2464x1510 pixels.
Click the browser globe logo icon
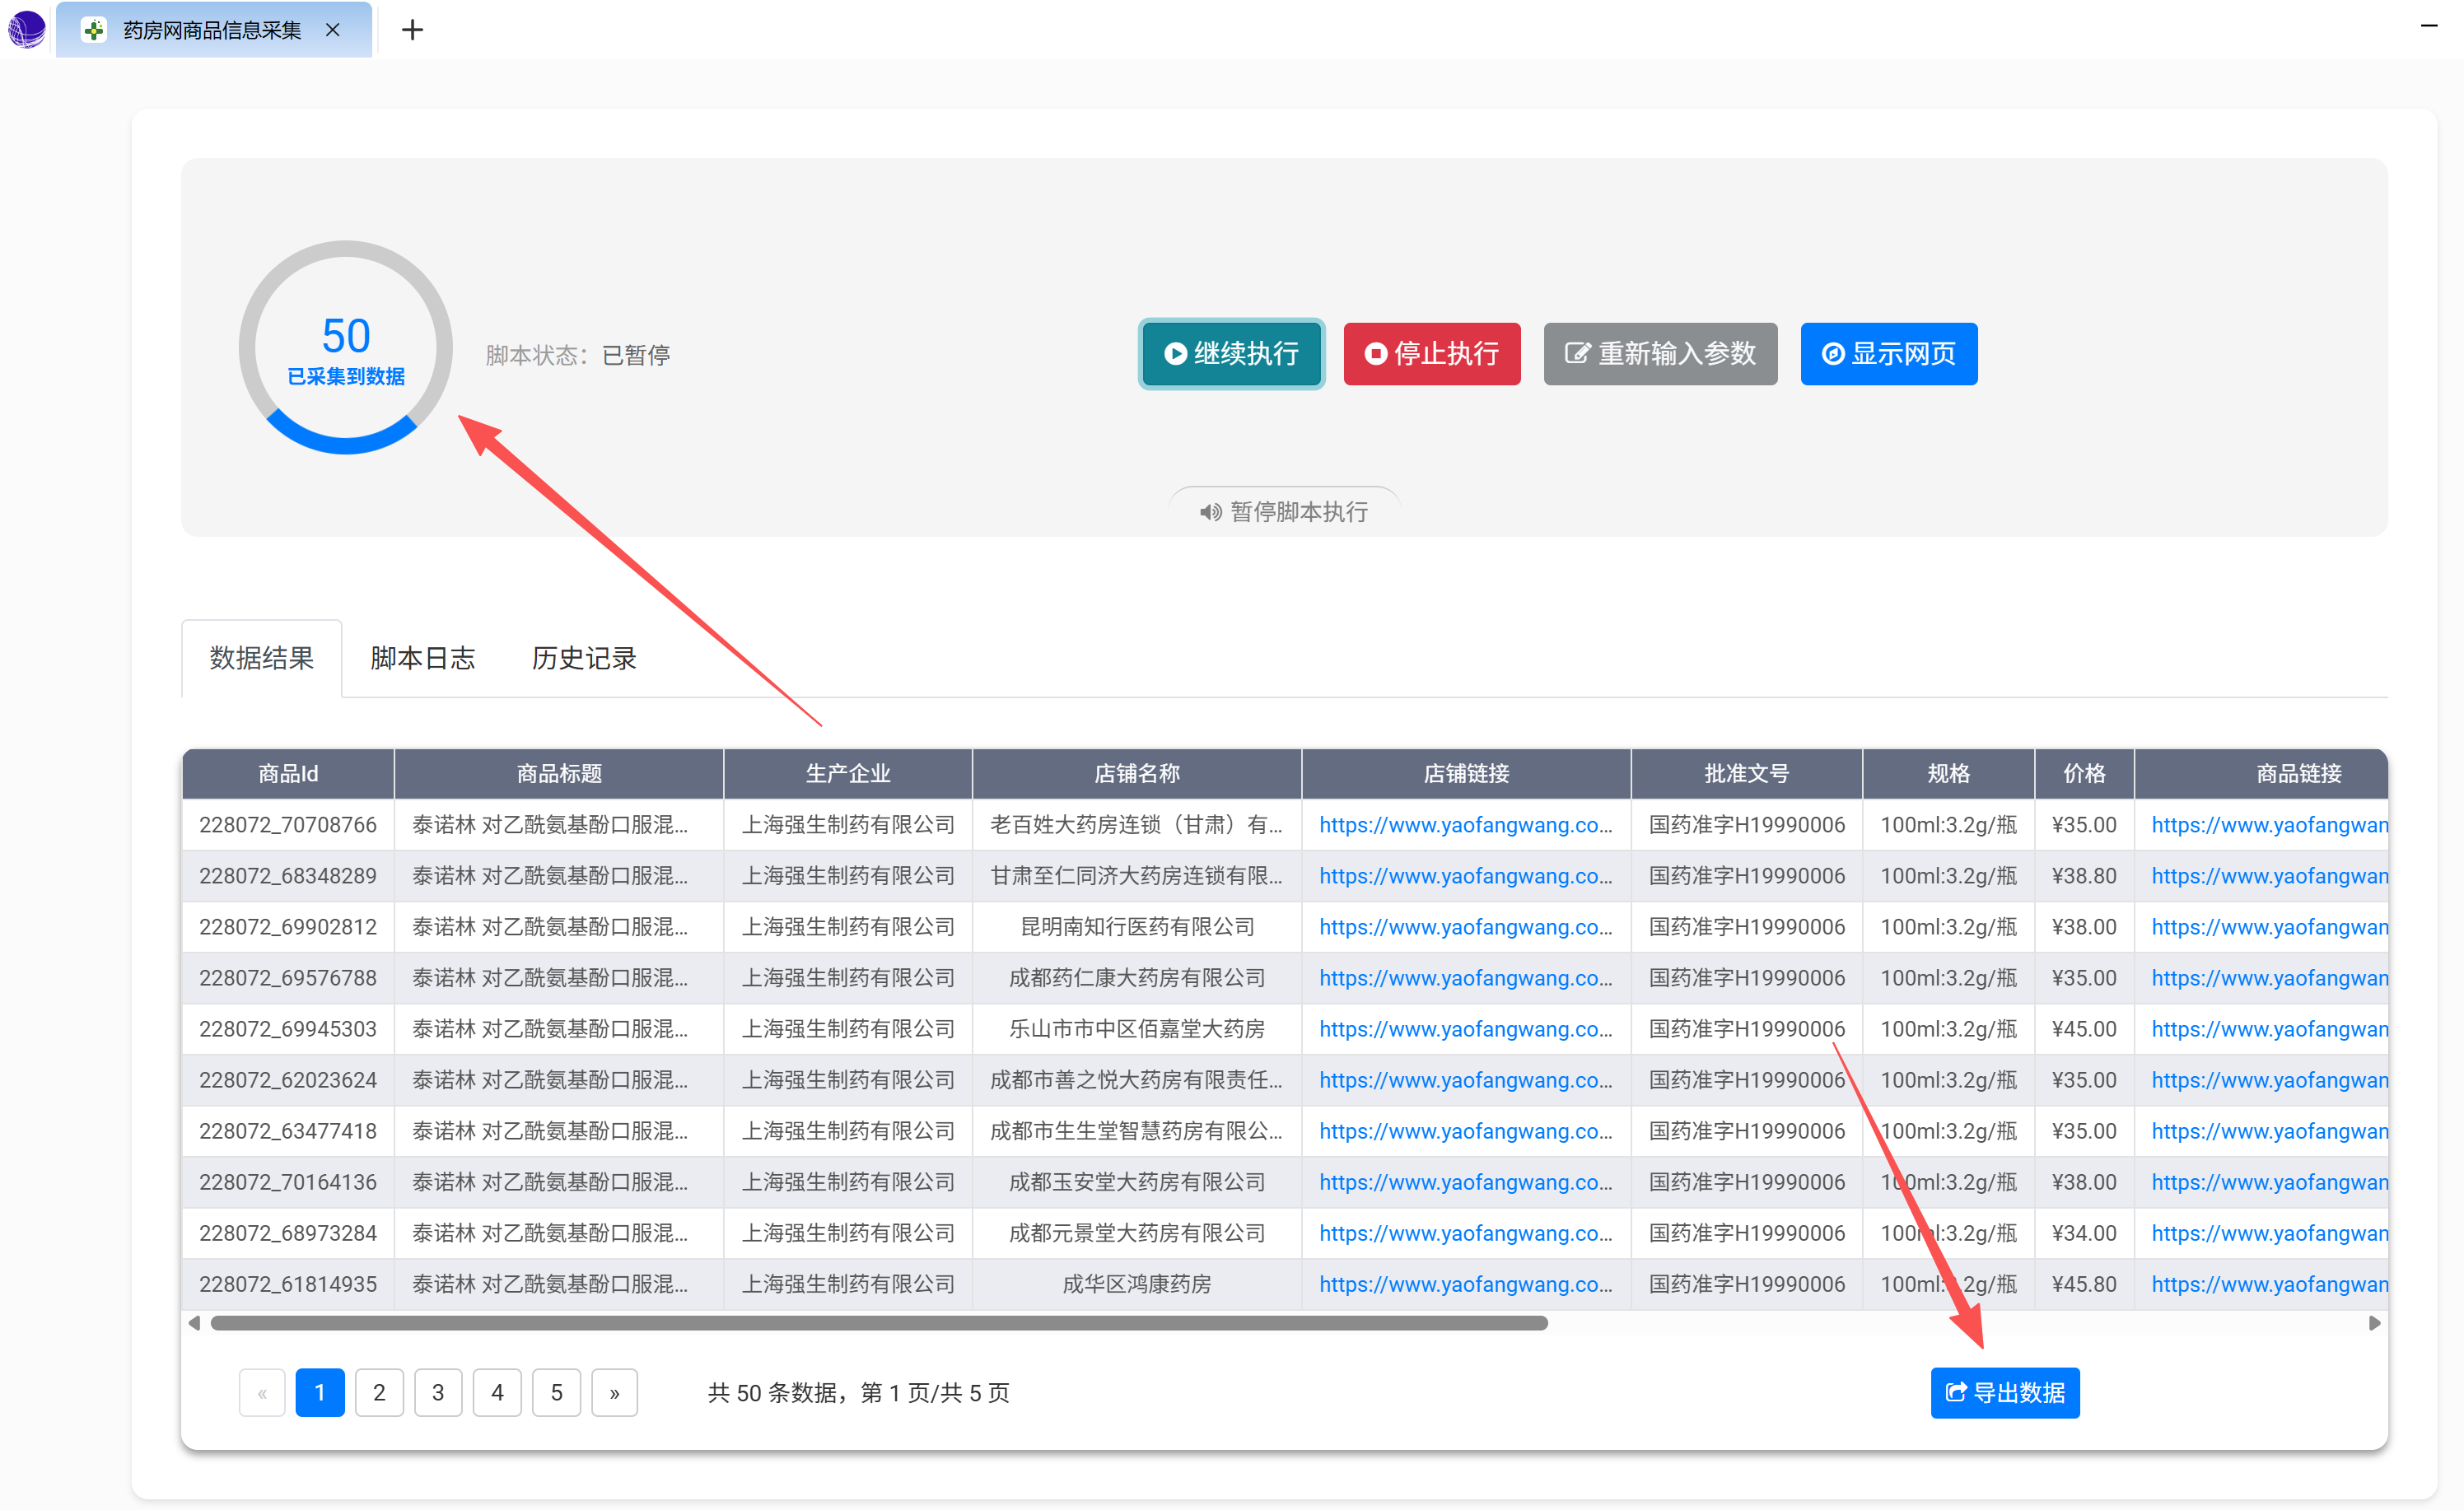pyautogui.click(x=27, y=28)
